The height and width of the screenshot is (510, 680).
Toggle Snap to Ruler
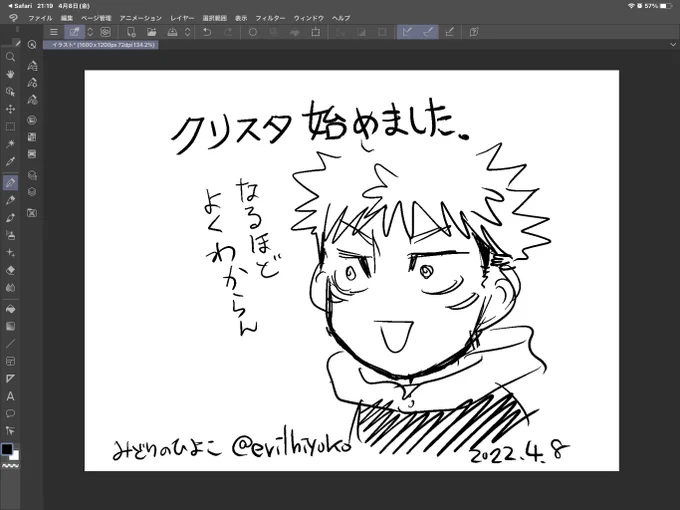pos(407,32)
